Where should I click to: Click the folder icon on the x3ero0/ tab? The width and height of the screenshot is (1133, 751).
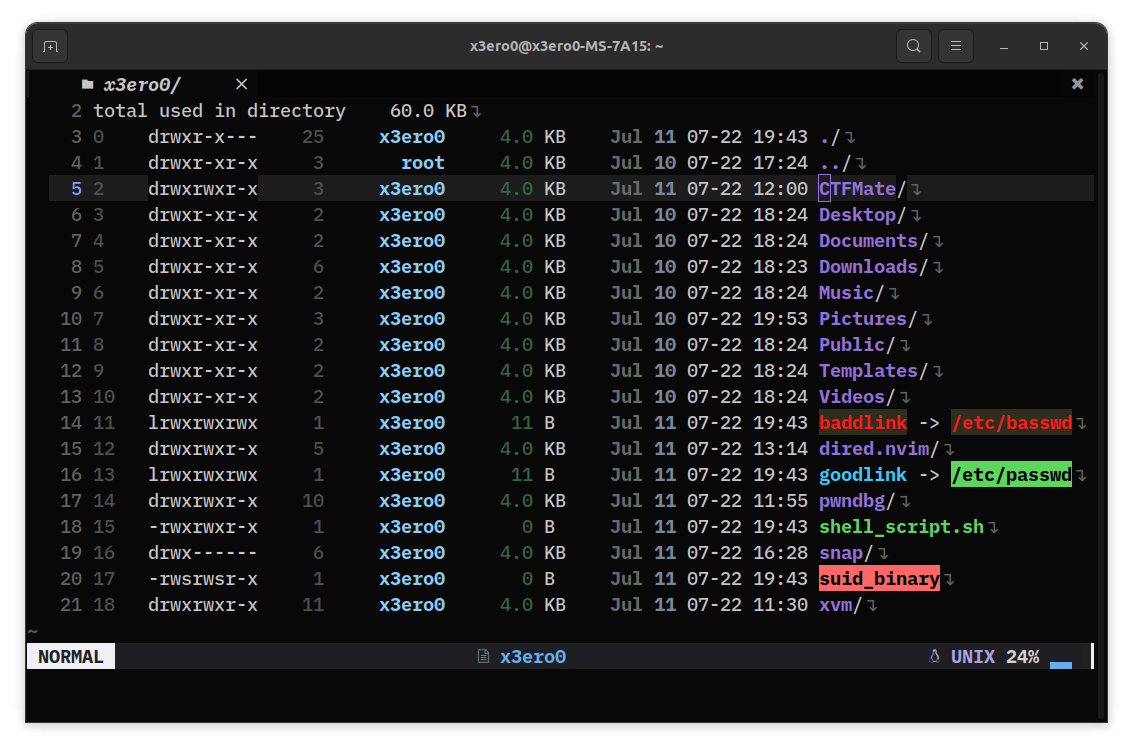click(86, 85)
